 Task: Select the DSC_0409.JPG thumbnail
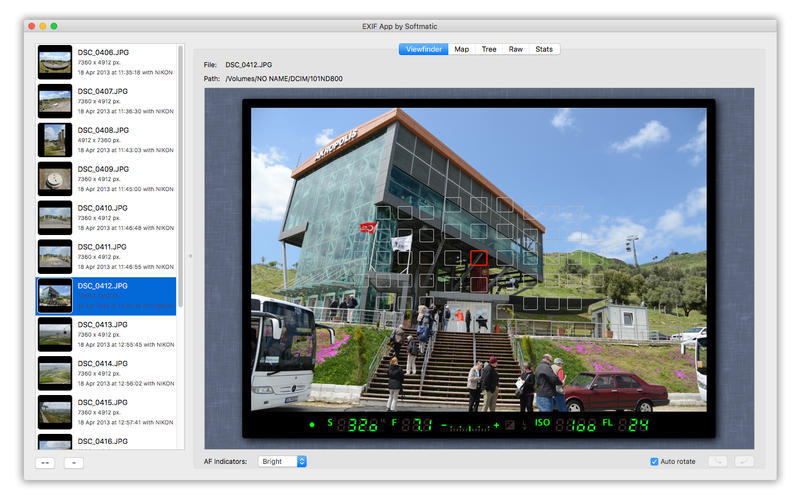tap(54, 179)
